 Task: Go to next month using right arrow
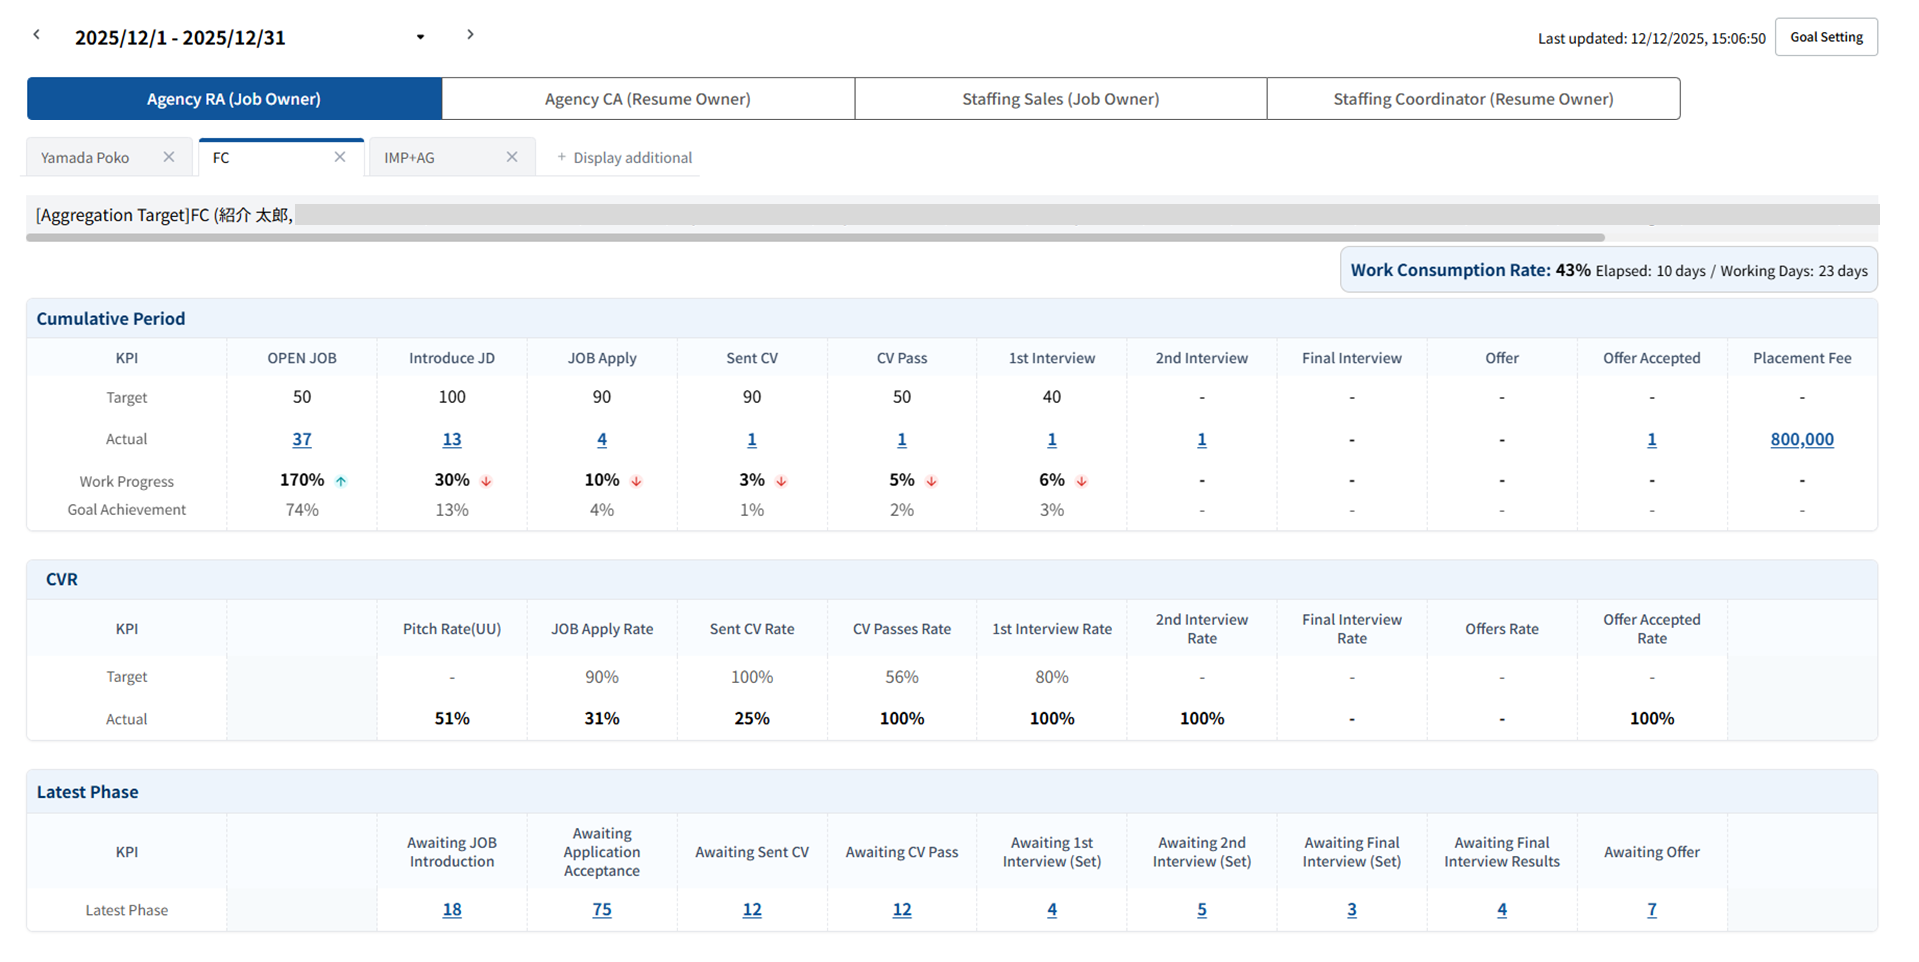[x=470, y=35]
